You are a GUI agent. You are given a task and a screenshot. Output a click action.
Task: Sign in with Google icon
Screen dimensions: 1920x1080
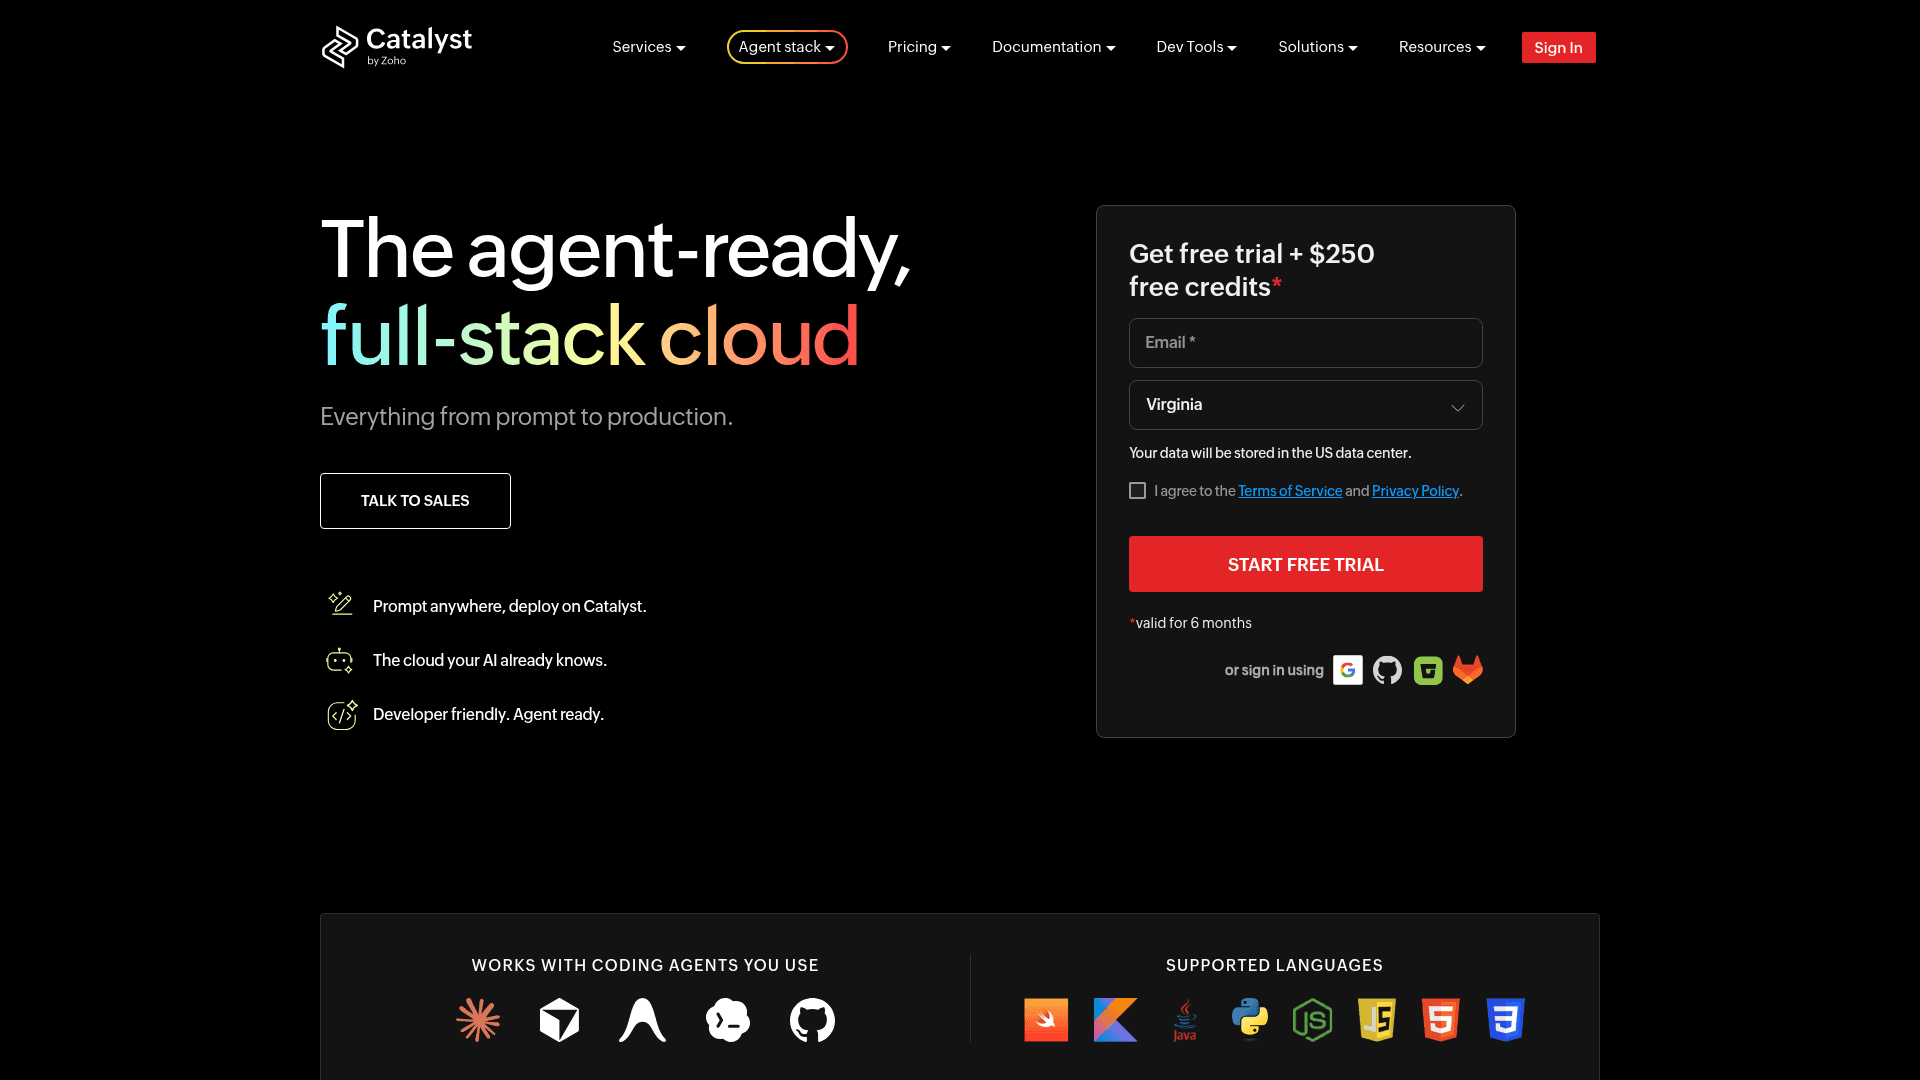click(1348, 670)
